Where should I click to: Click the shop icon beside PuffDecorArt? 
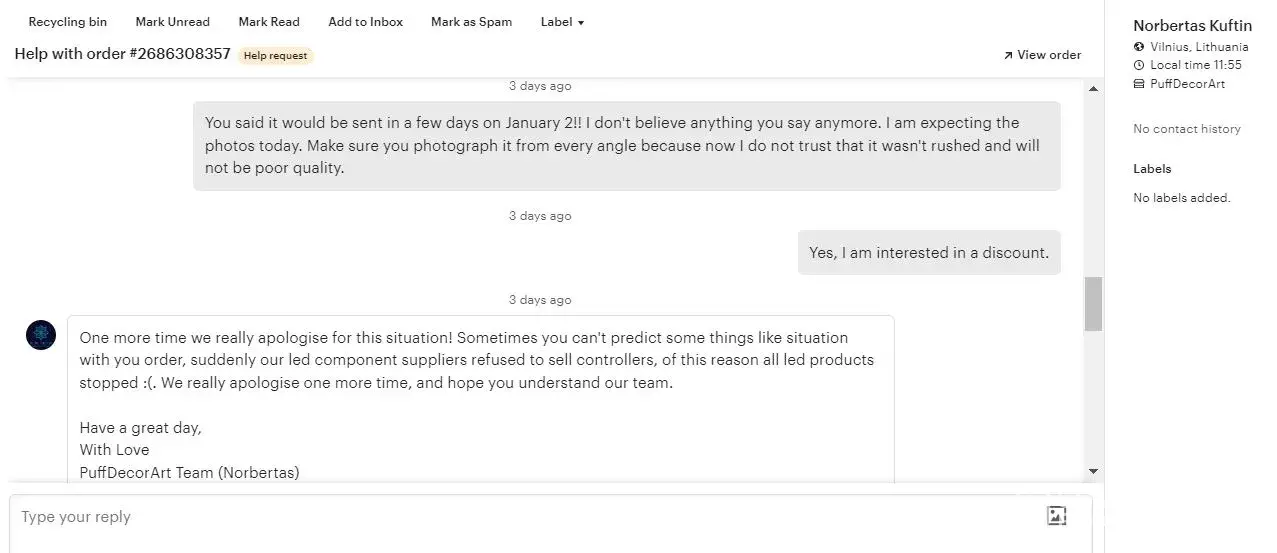(x=1139, y=84)
